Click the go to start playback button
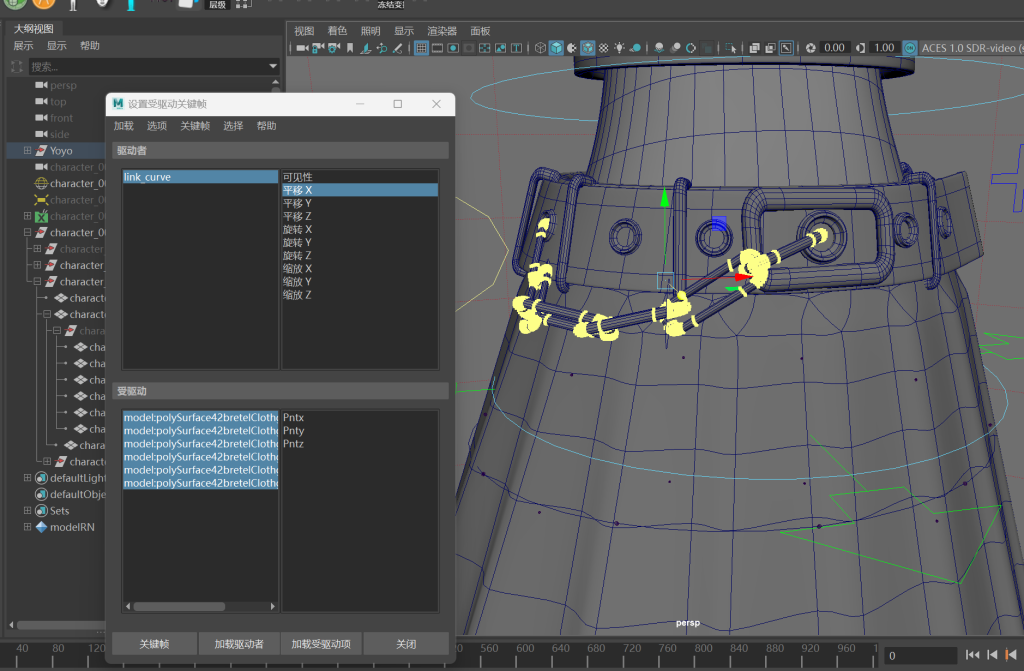The height and width of the screenshot is (671, 1024). (972, 655)
